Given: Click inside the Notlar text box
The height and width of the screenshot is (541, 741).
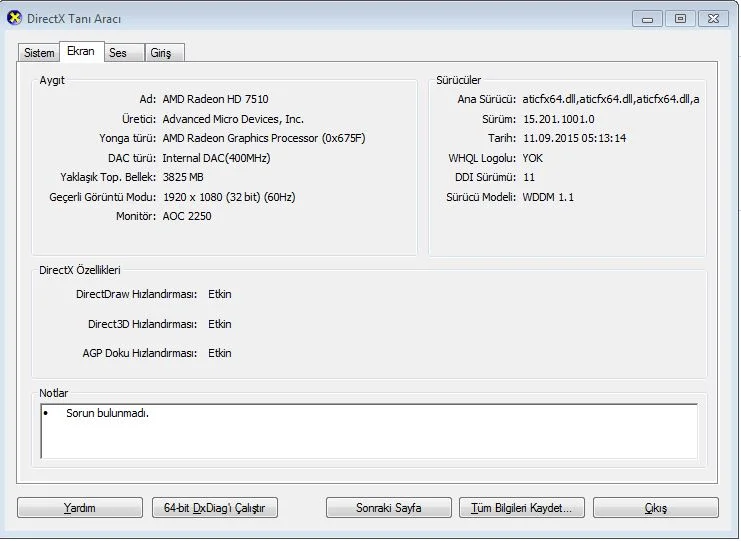Looking at the screenshot, I should click(369, 431).
